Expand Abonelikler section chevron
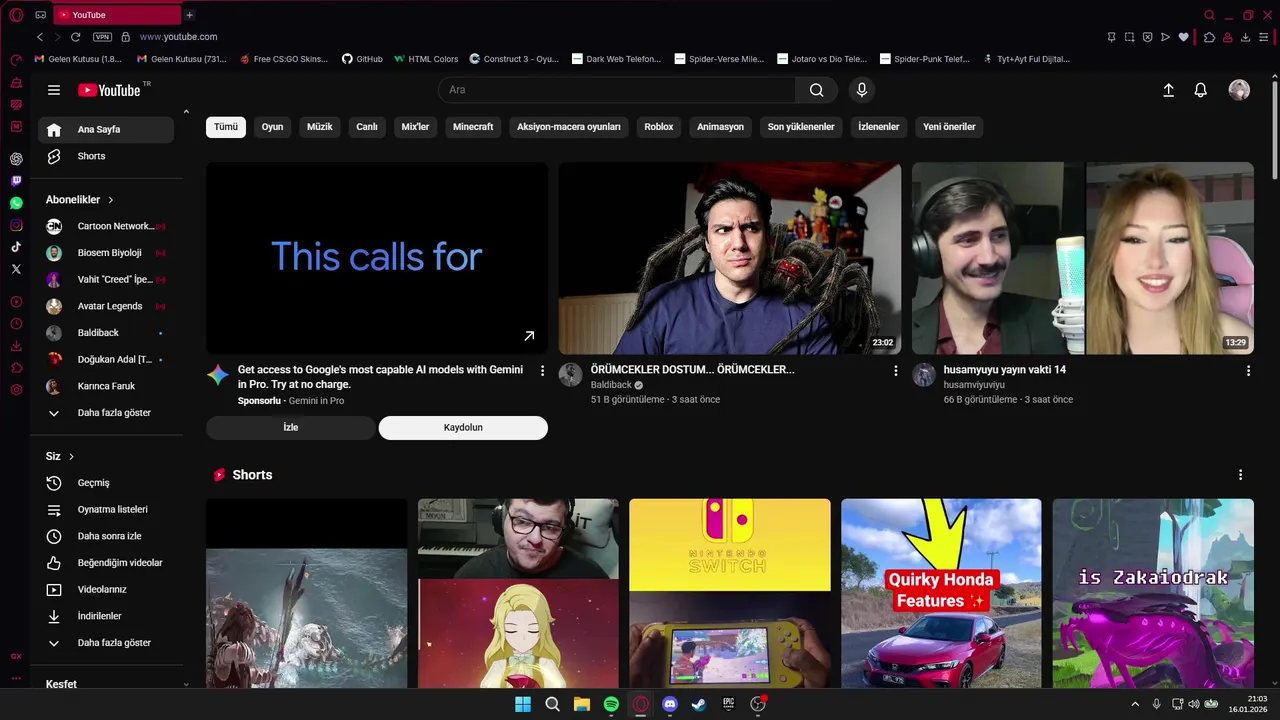 111,200
